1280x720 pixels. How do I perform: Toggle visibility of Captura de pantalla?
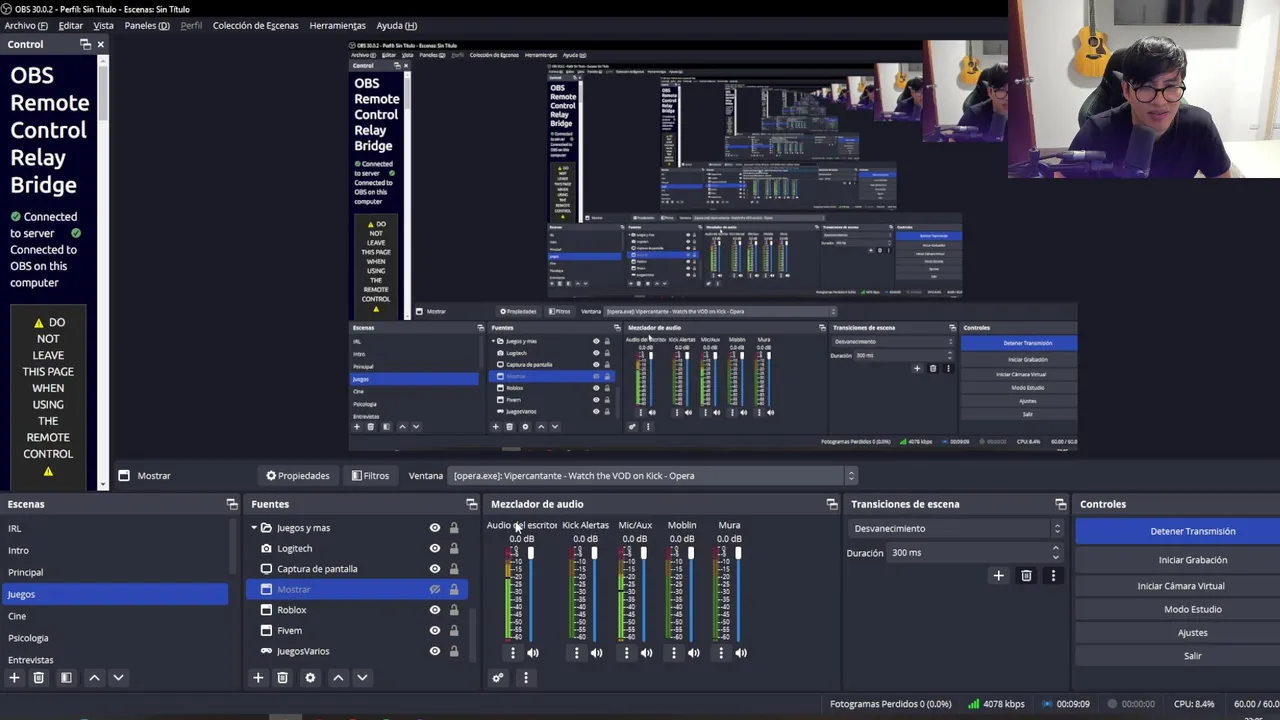pyautogui.click(x=435, y=569)
